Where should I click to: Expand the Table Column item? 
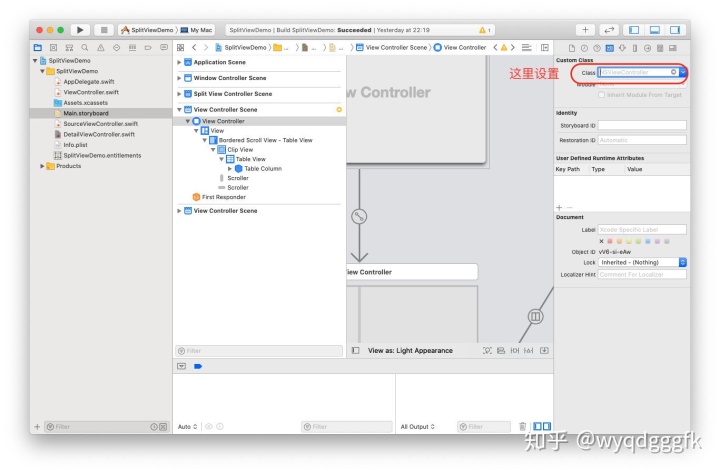pos(230,169)
